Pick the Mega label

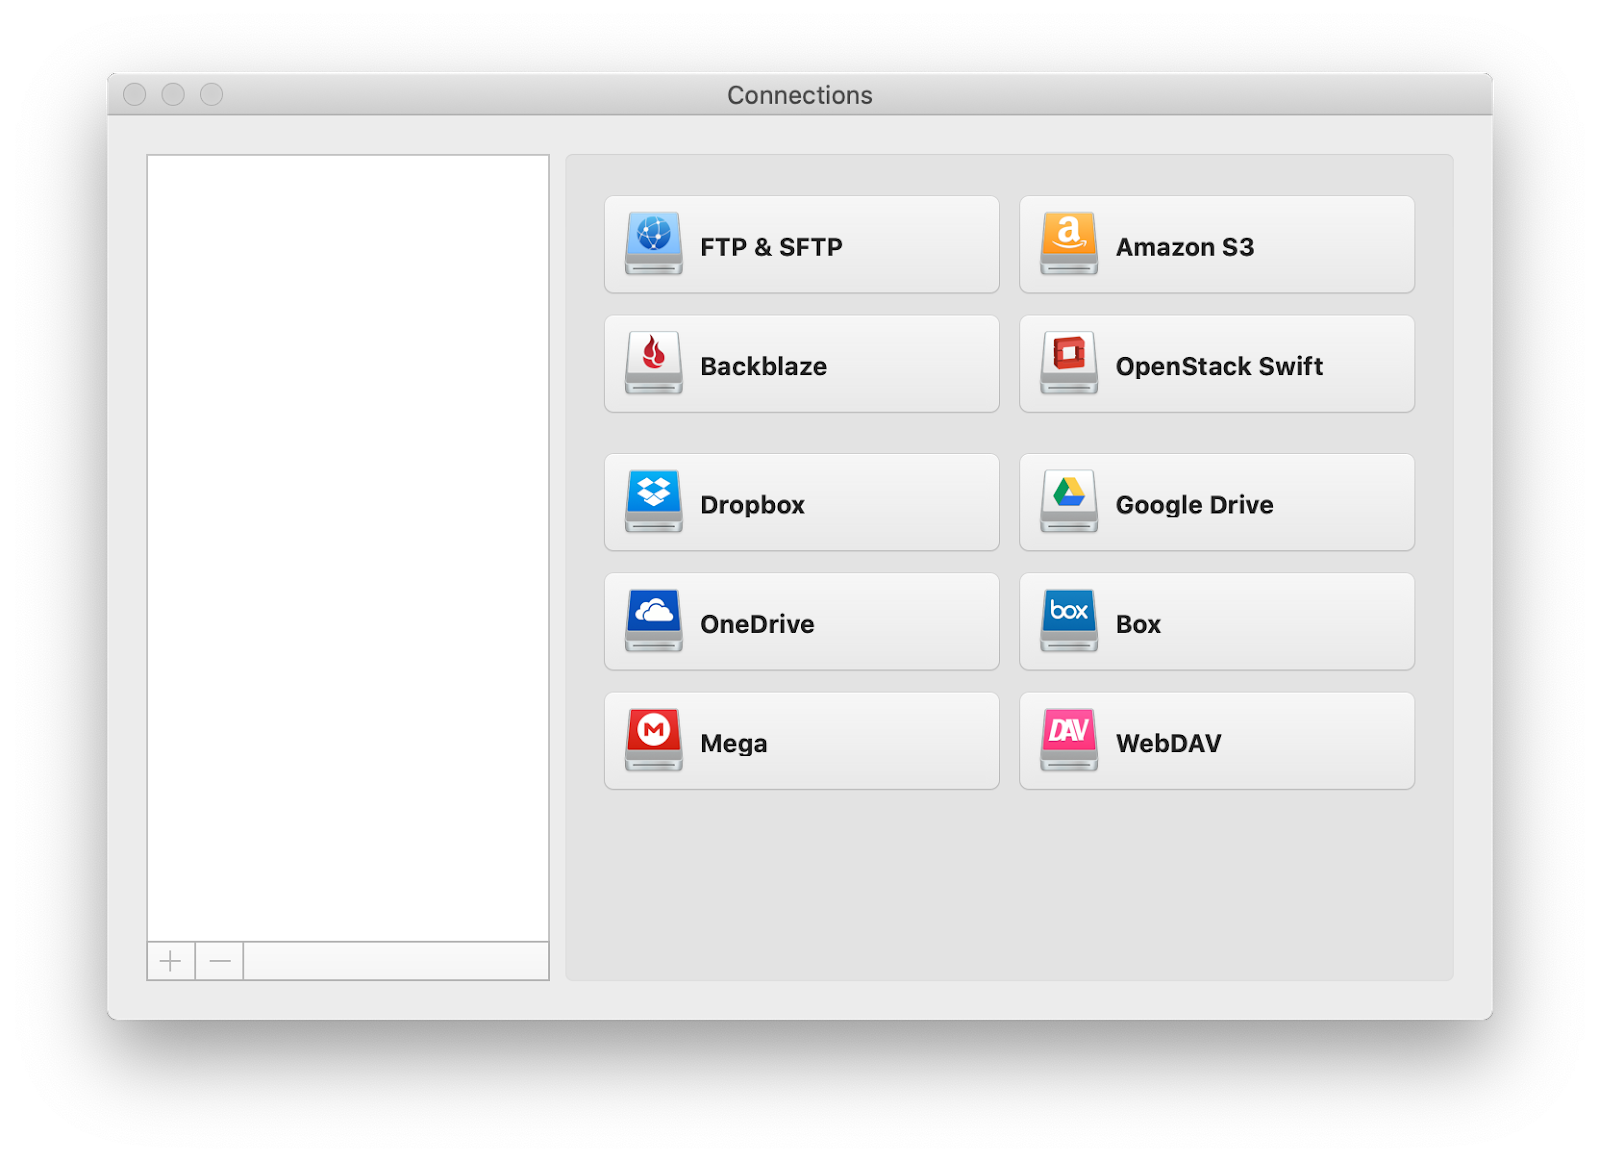click(x=734, y=743)
